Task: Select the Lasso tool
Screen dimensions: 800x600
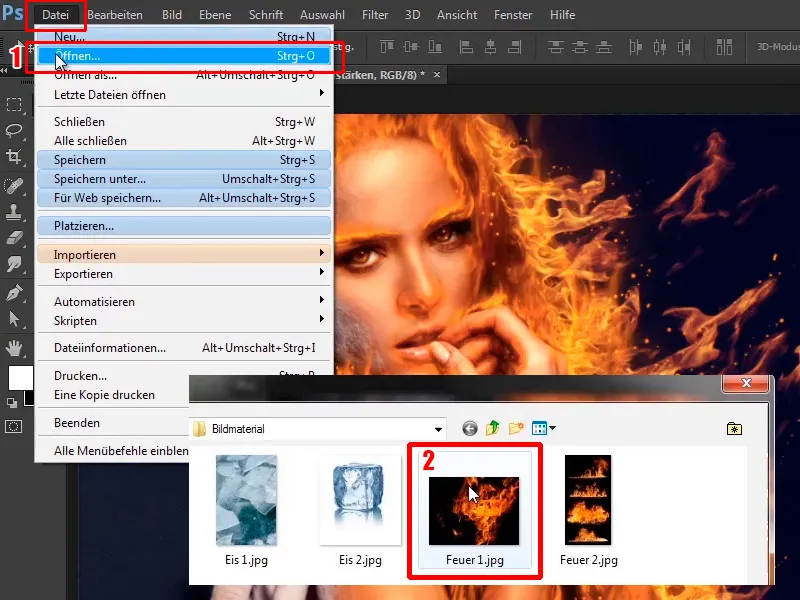Action: tap(14, 130)
